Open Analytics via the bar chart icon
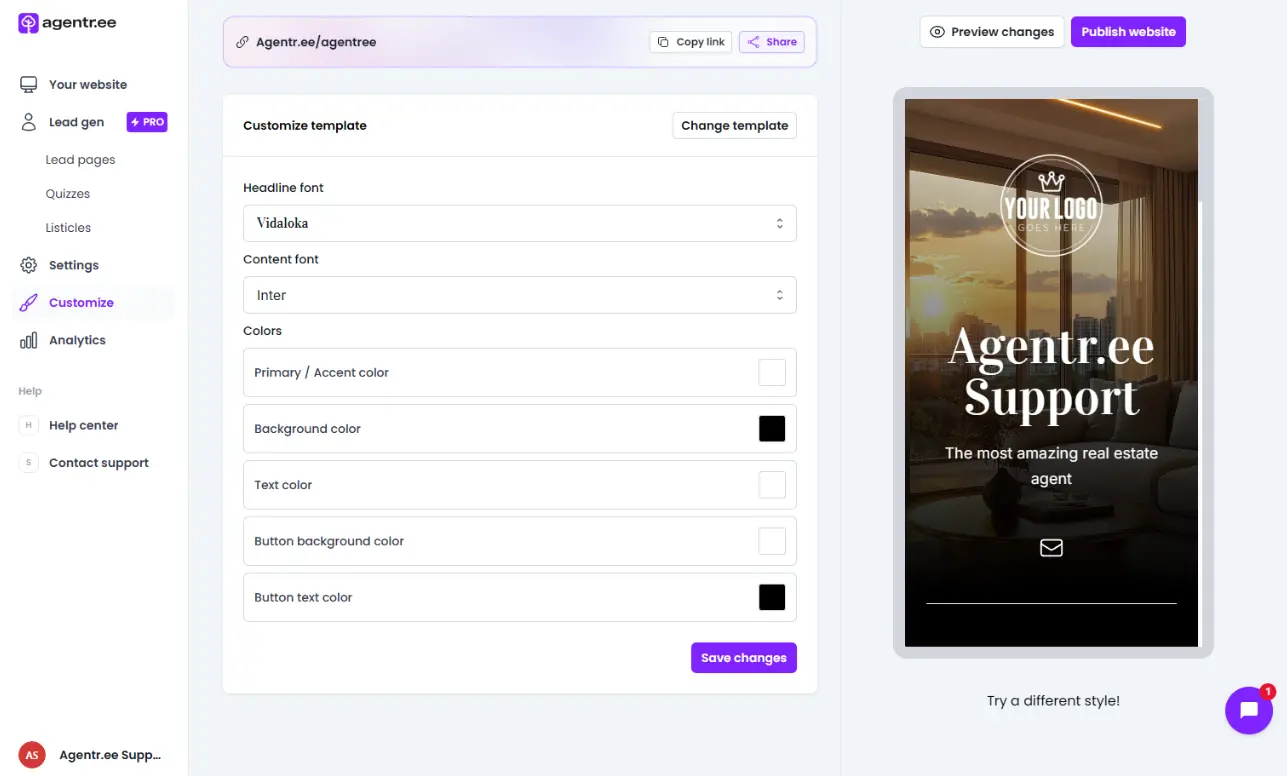This screenshot has height=776, width=1287. (28, 339)
